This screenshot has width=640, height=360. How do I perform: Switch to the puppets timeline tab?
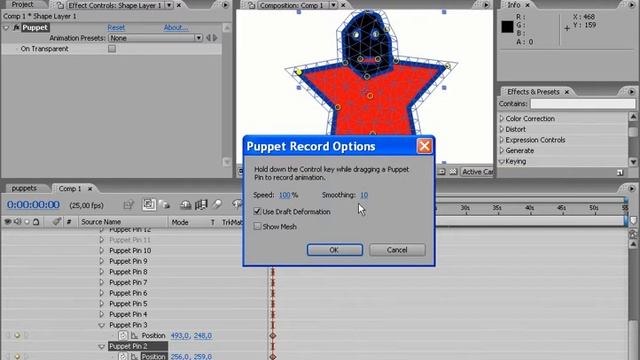(x=24, y=188)
